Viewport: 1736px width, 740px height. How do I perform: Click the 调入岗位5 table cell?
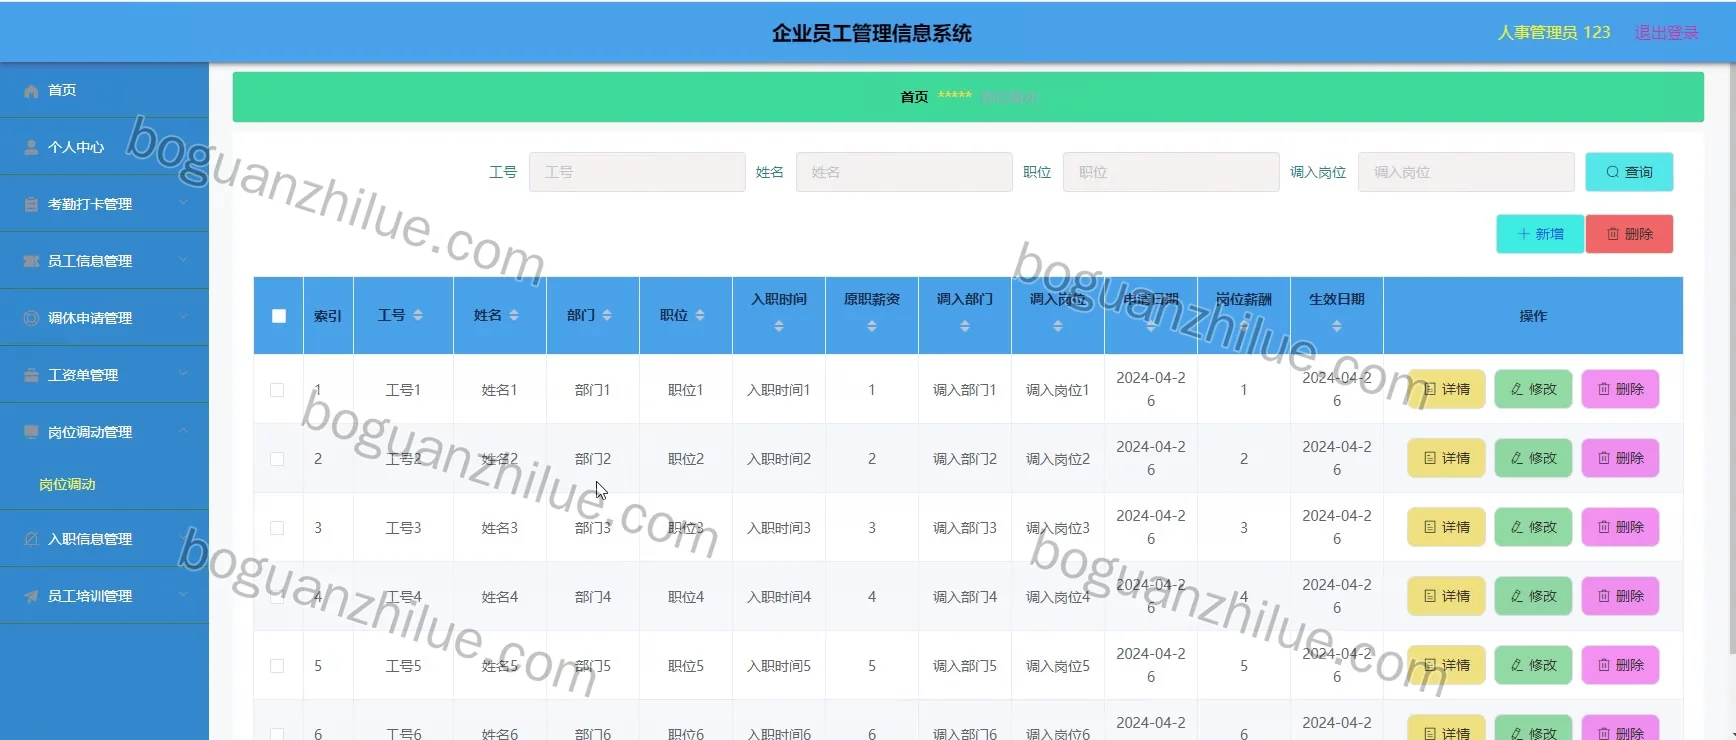point(1058,666)
